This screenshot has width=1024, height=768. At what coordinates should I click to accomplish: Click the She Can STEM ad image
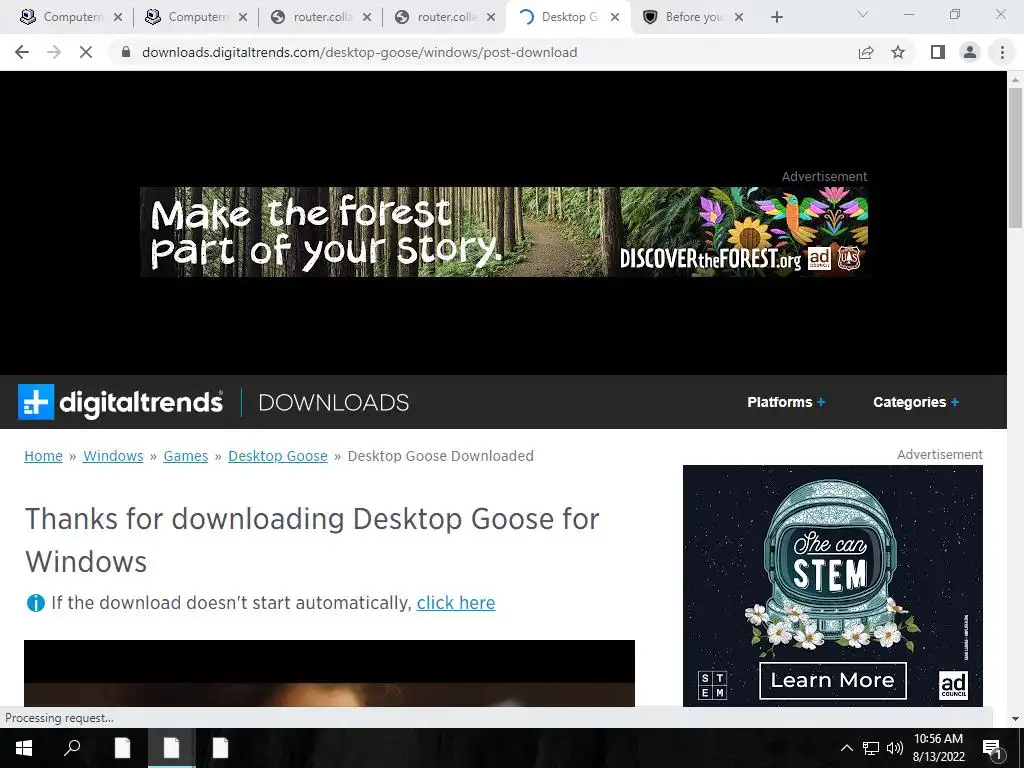pos(832,585)
